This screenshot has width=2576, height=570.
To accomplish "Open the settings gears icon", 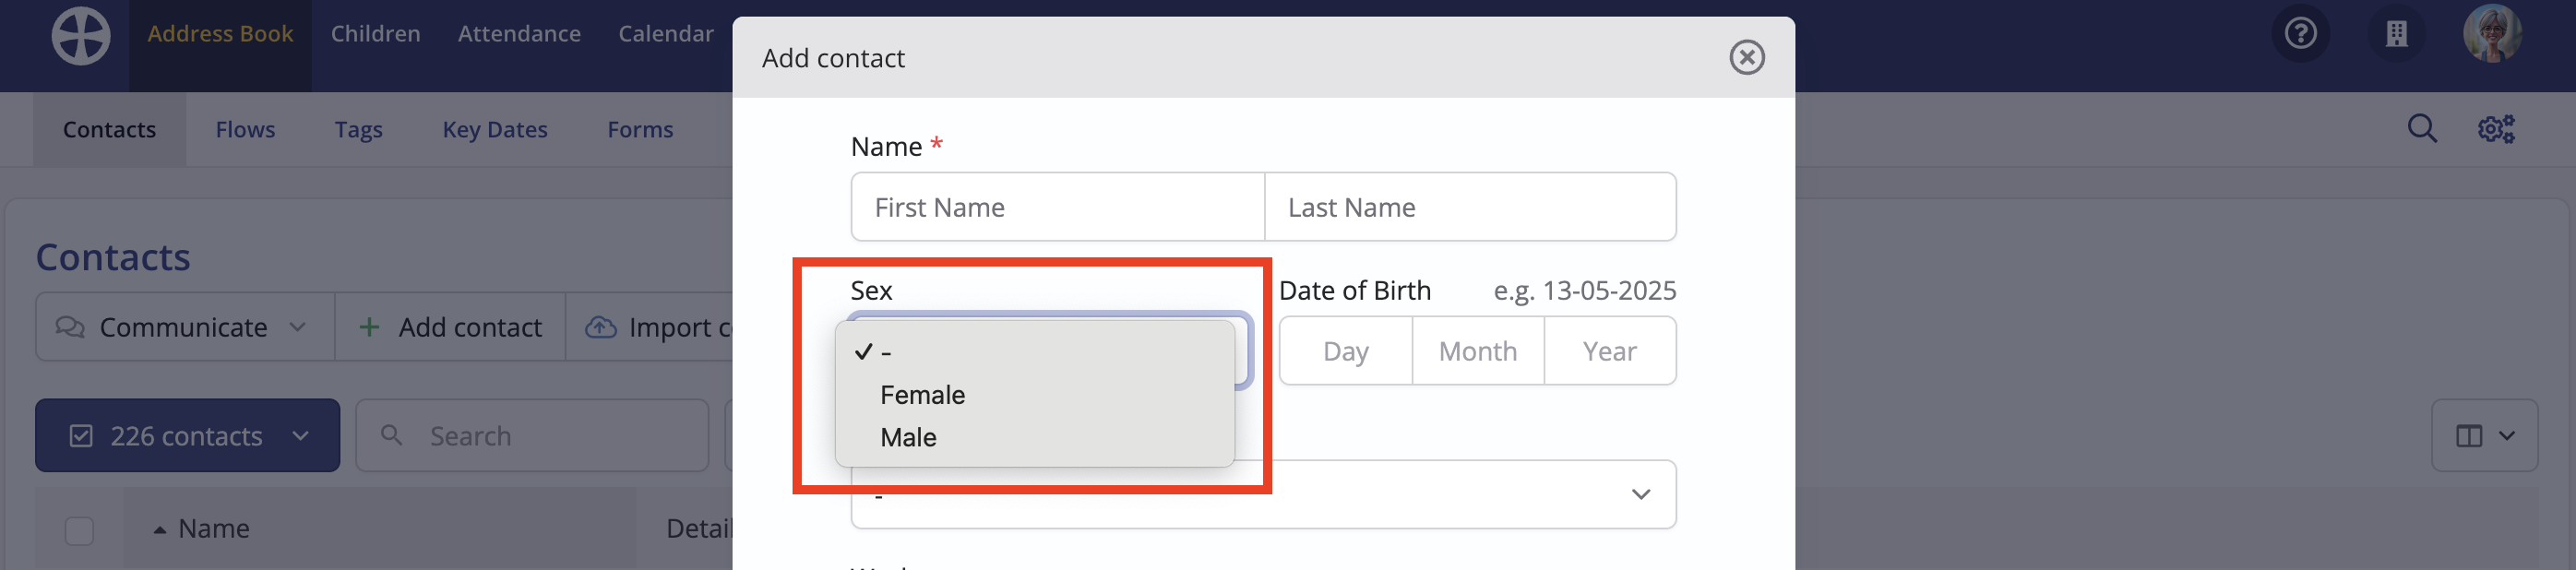I will (x=2495, y=129).
